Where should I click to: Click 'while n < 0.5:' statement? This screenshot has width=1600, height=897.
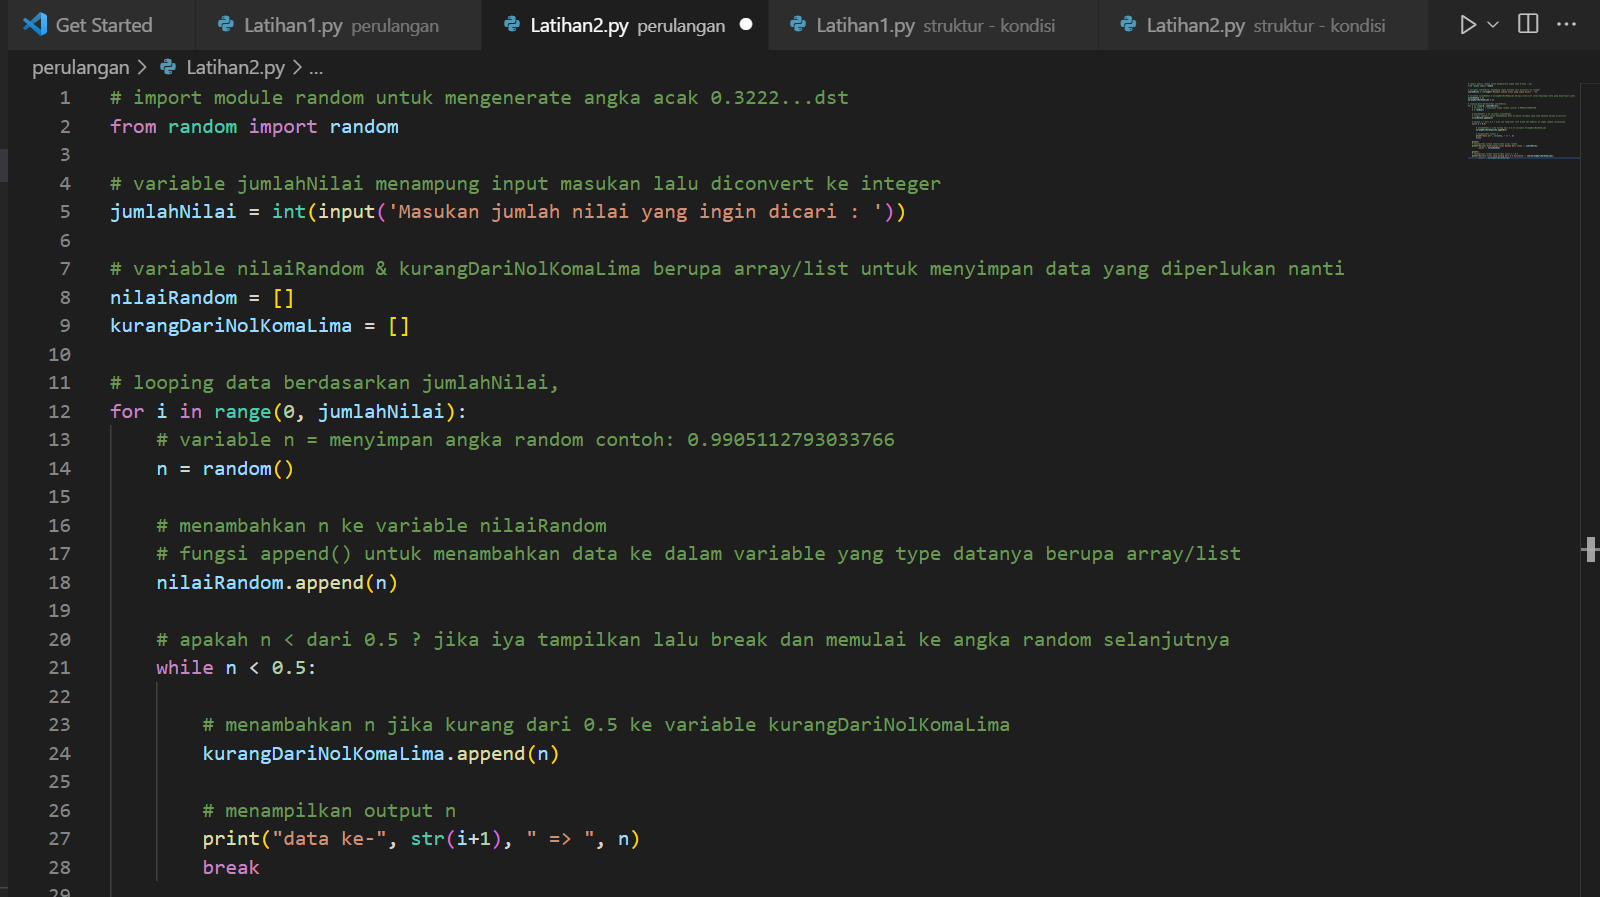pyautogui.click(x=236, y=668)
